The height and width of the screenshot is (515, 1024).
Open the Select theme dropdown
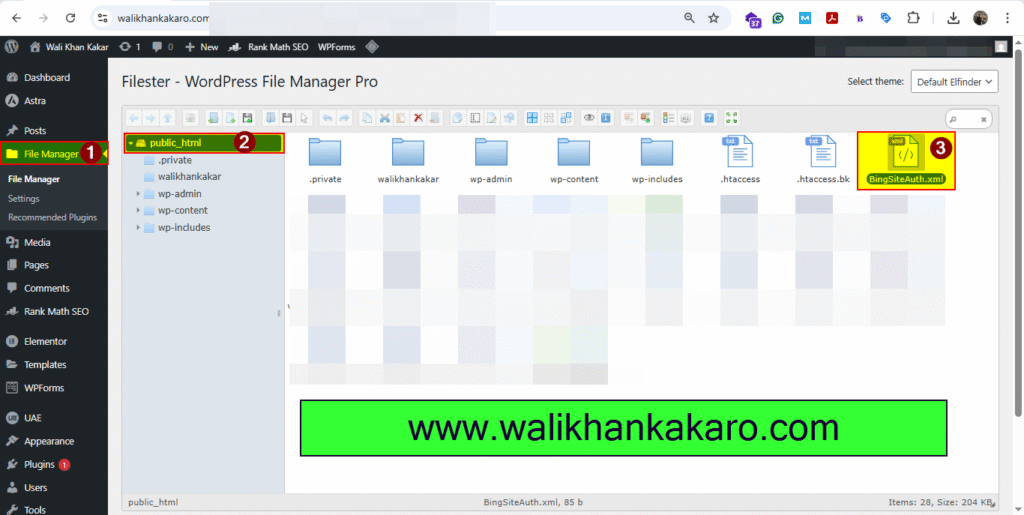[x=954, y=82]
